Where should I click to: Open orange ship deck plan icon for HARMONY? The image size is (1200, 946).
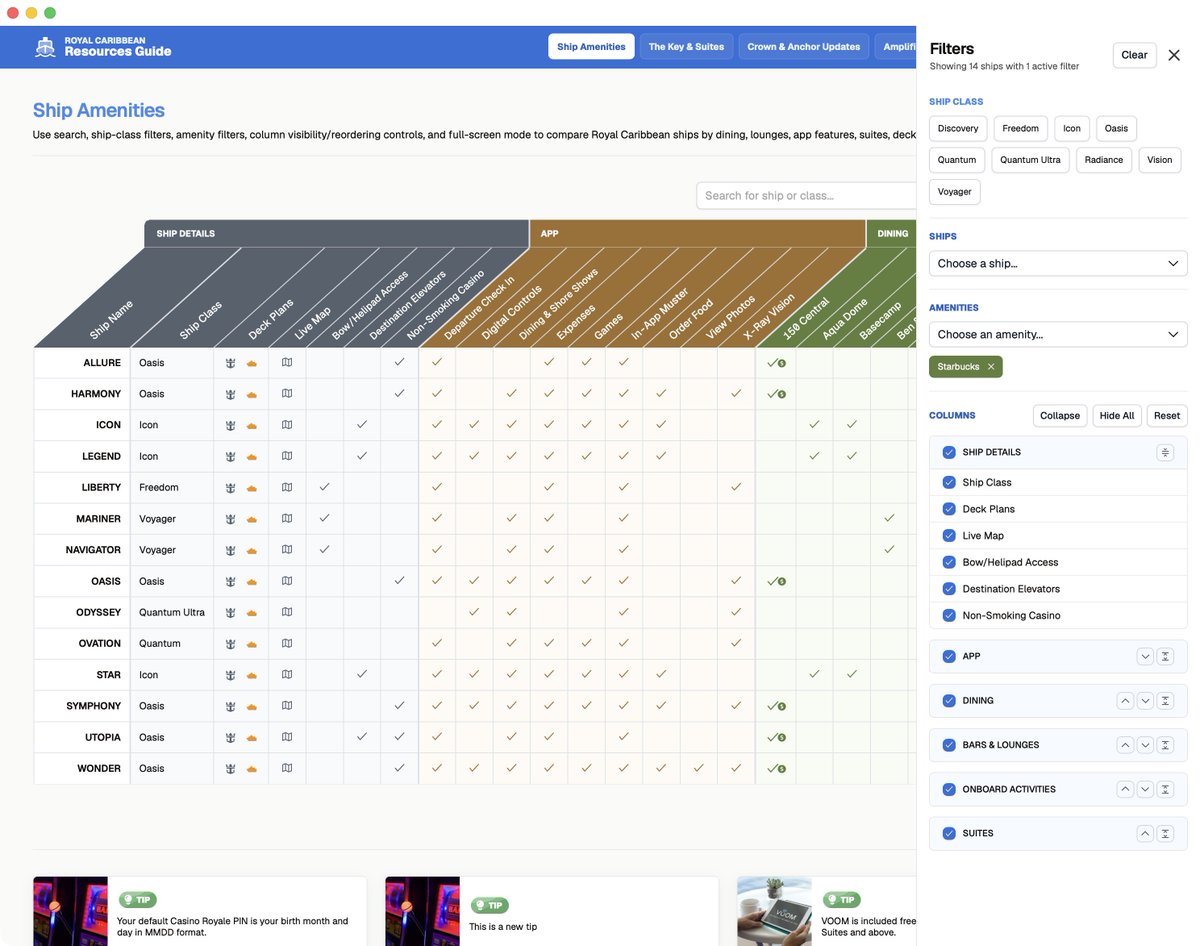click(x=252, y=394)
